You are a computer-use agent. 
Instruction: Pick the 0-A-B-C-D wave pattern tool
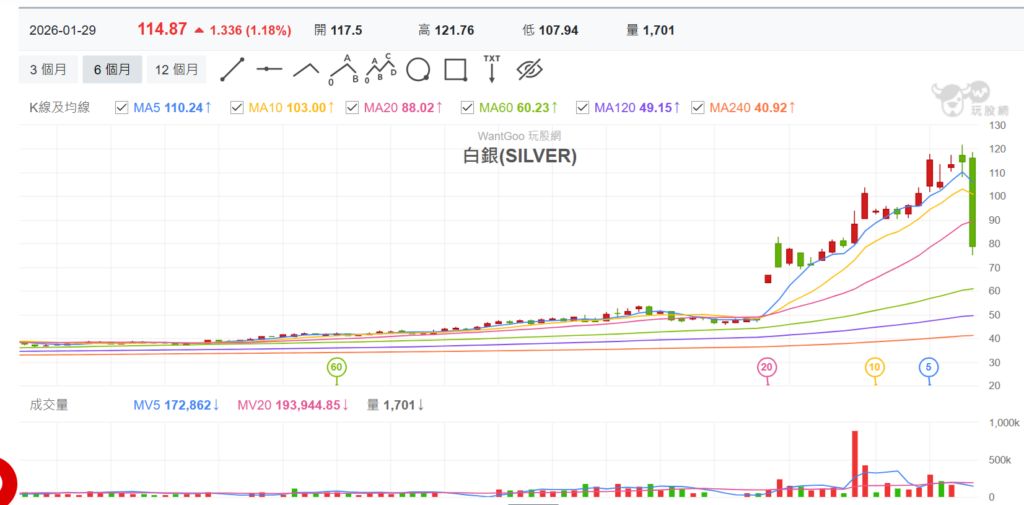[x=381, y=69]
